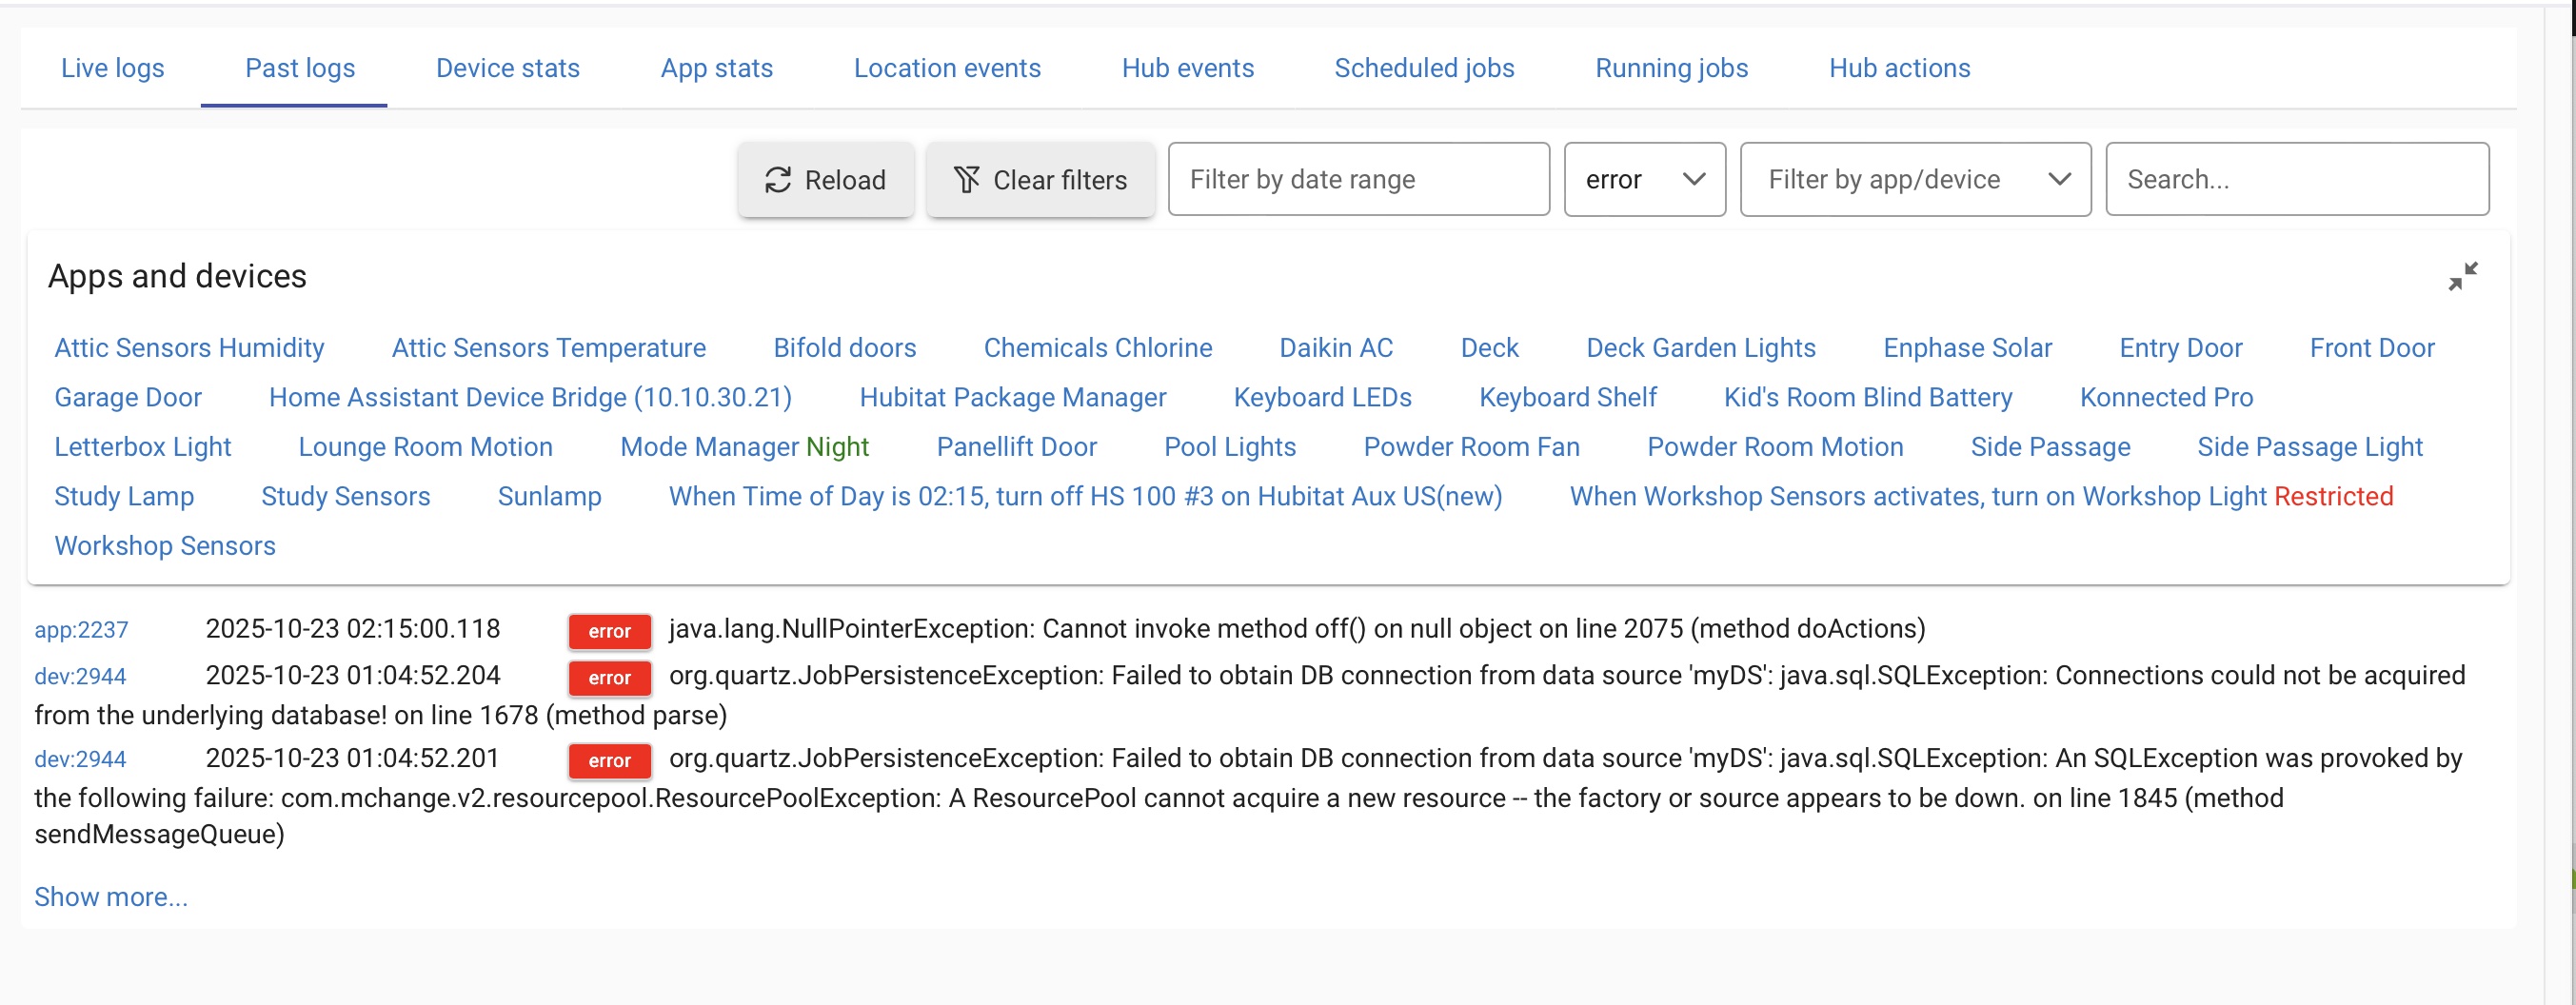Open the Device stats tab
The height and width of the screenshot is (1005, 2576).
click(x=507, y=68)
